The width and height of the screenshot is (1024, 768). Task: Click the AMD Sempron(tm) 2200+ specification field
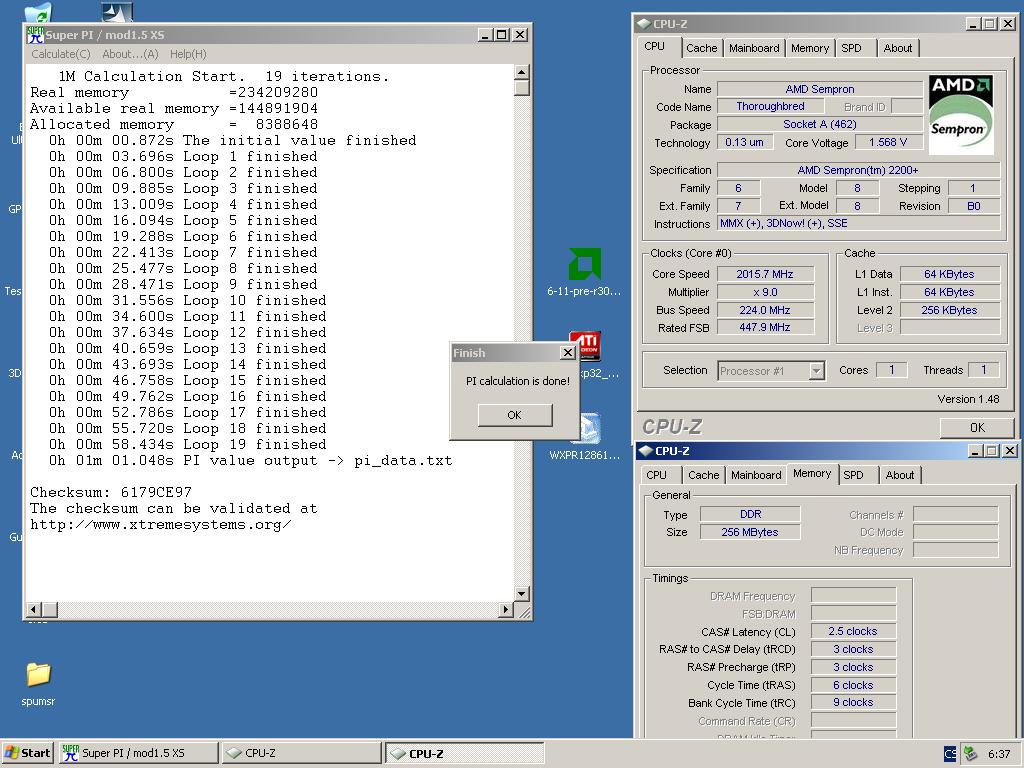pyautogui.click(x=858, y=170)
